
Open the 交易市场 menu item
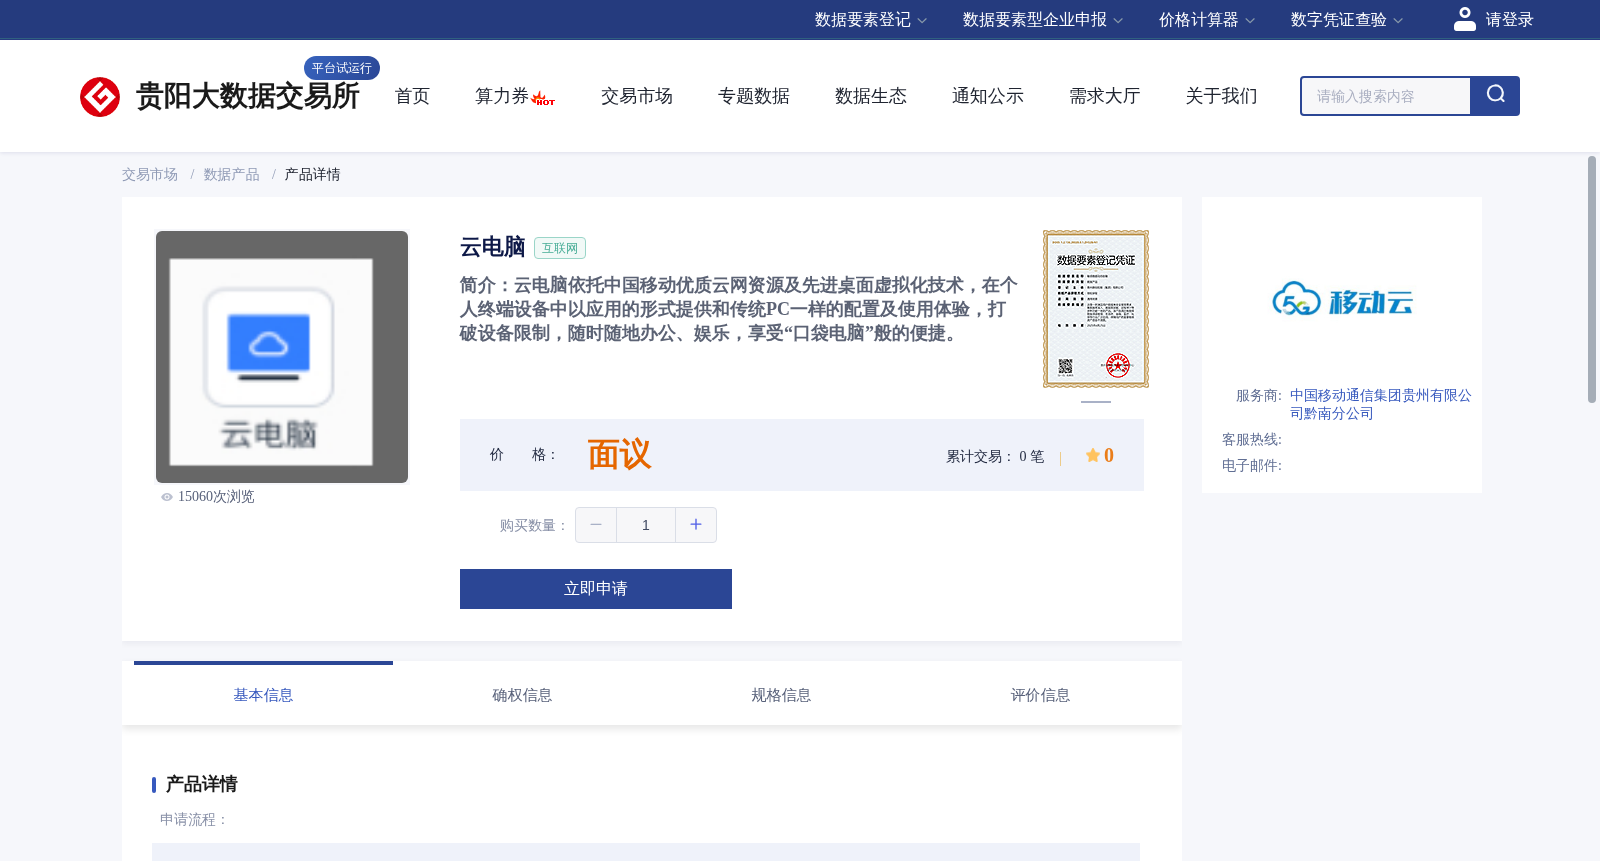637,96
